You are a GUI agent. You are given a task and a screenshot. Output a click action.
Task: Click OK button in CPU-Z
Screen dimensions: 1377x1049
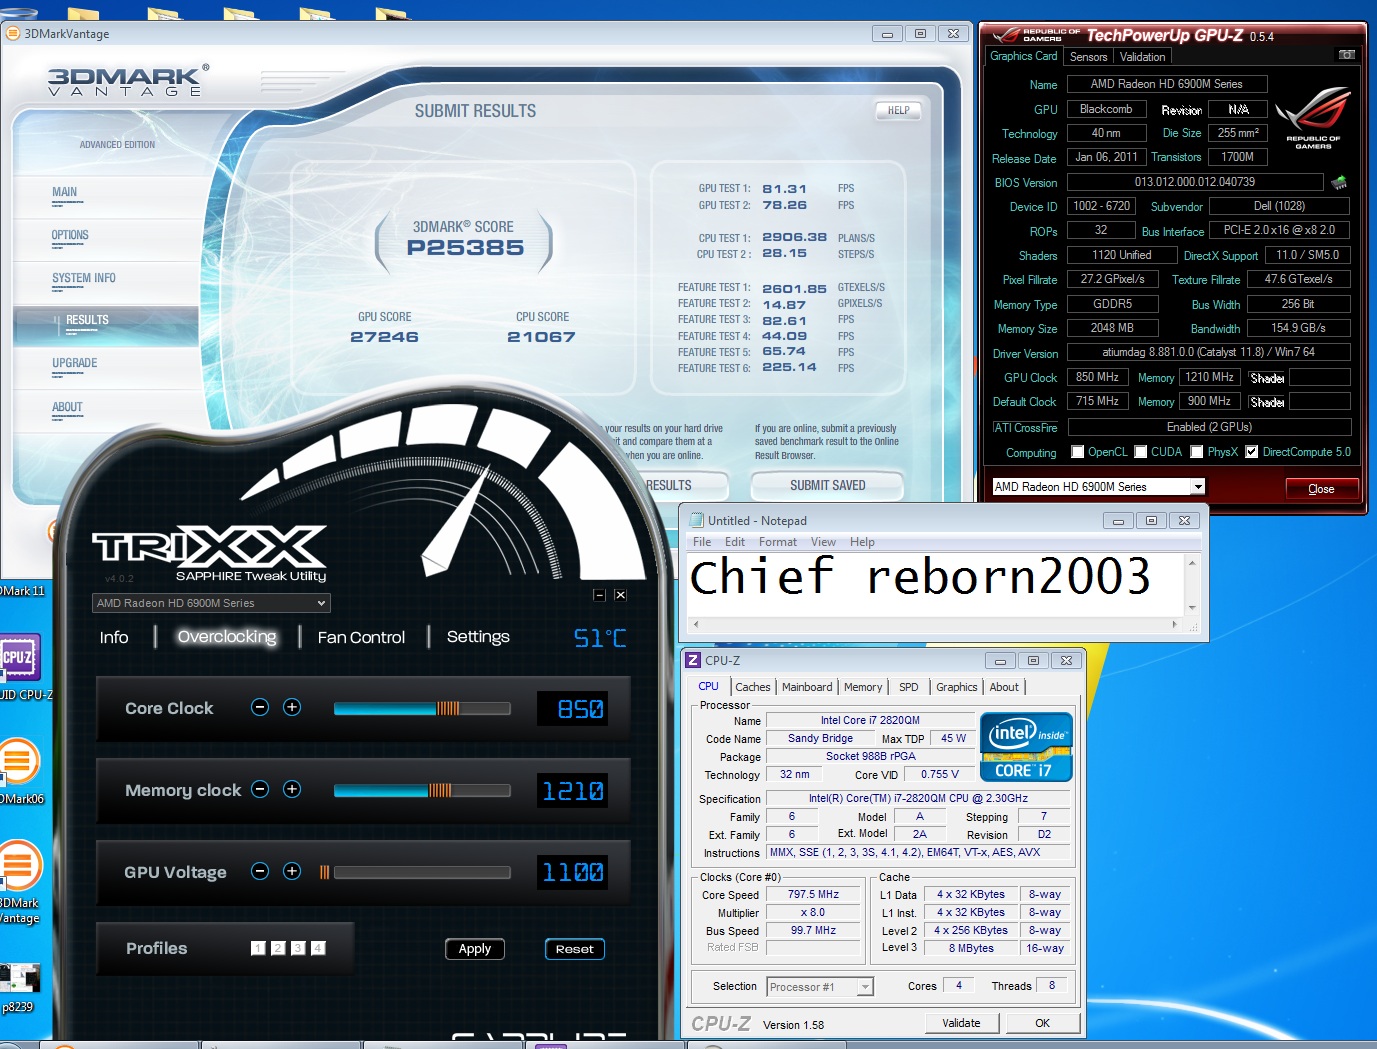coord(1042,1023)
